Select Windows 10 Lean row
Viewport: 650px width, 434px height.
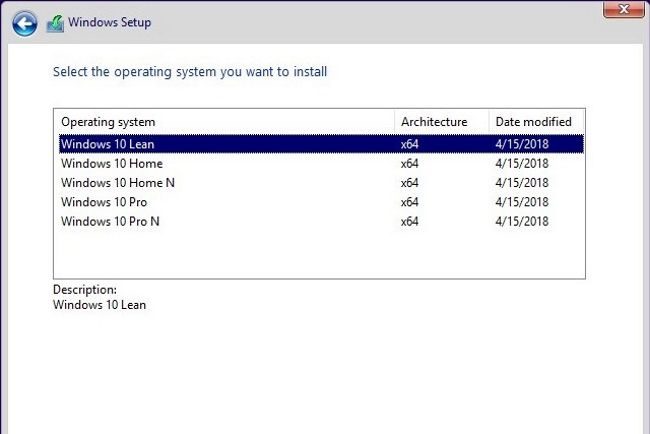tap(321, 144)
